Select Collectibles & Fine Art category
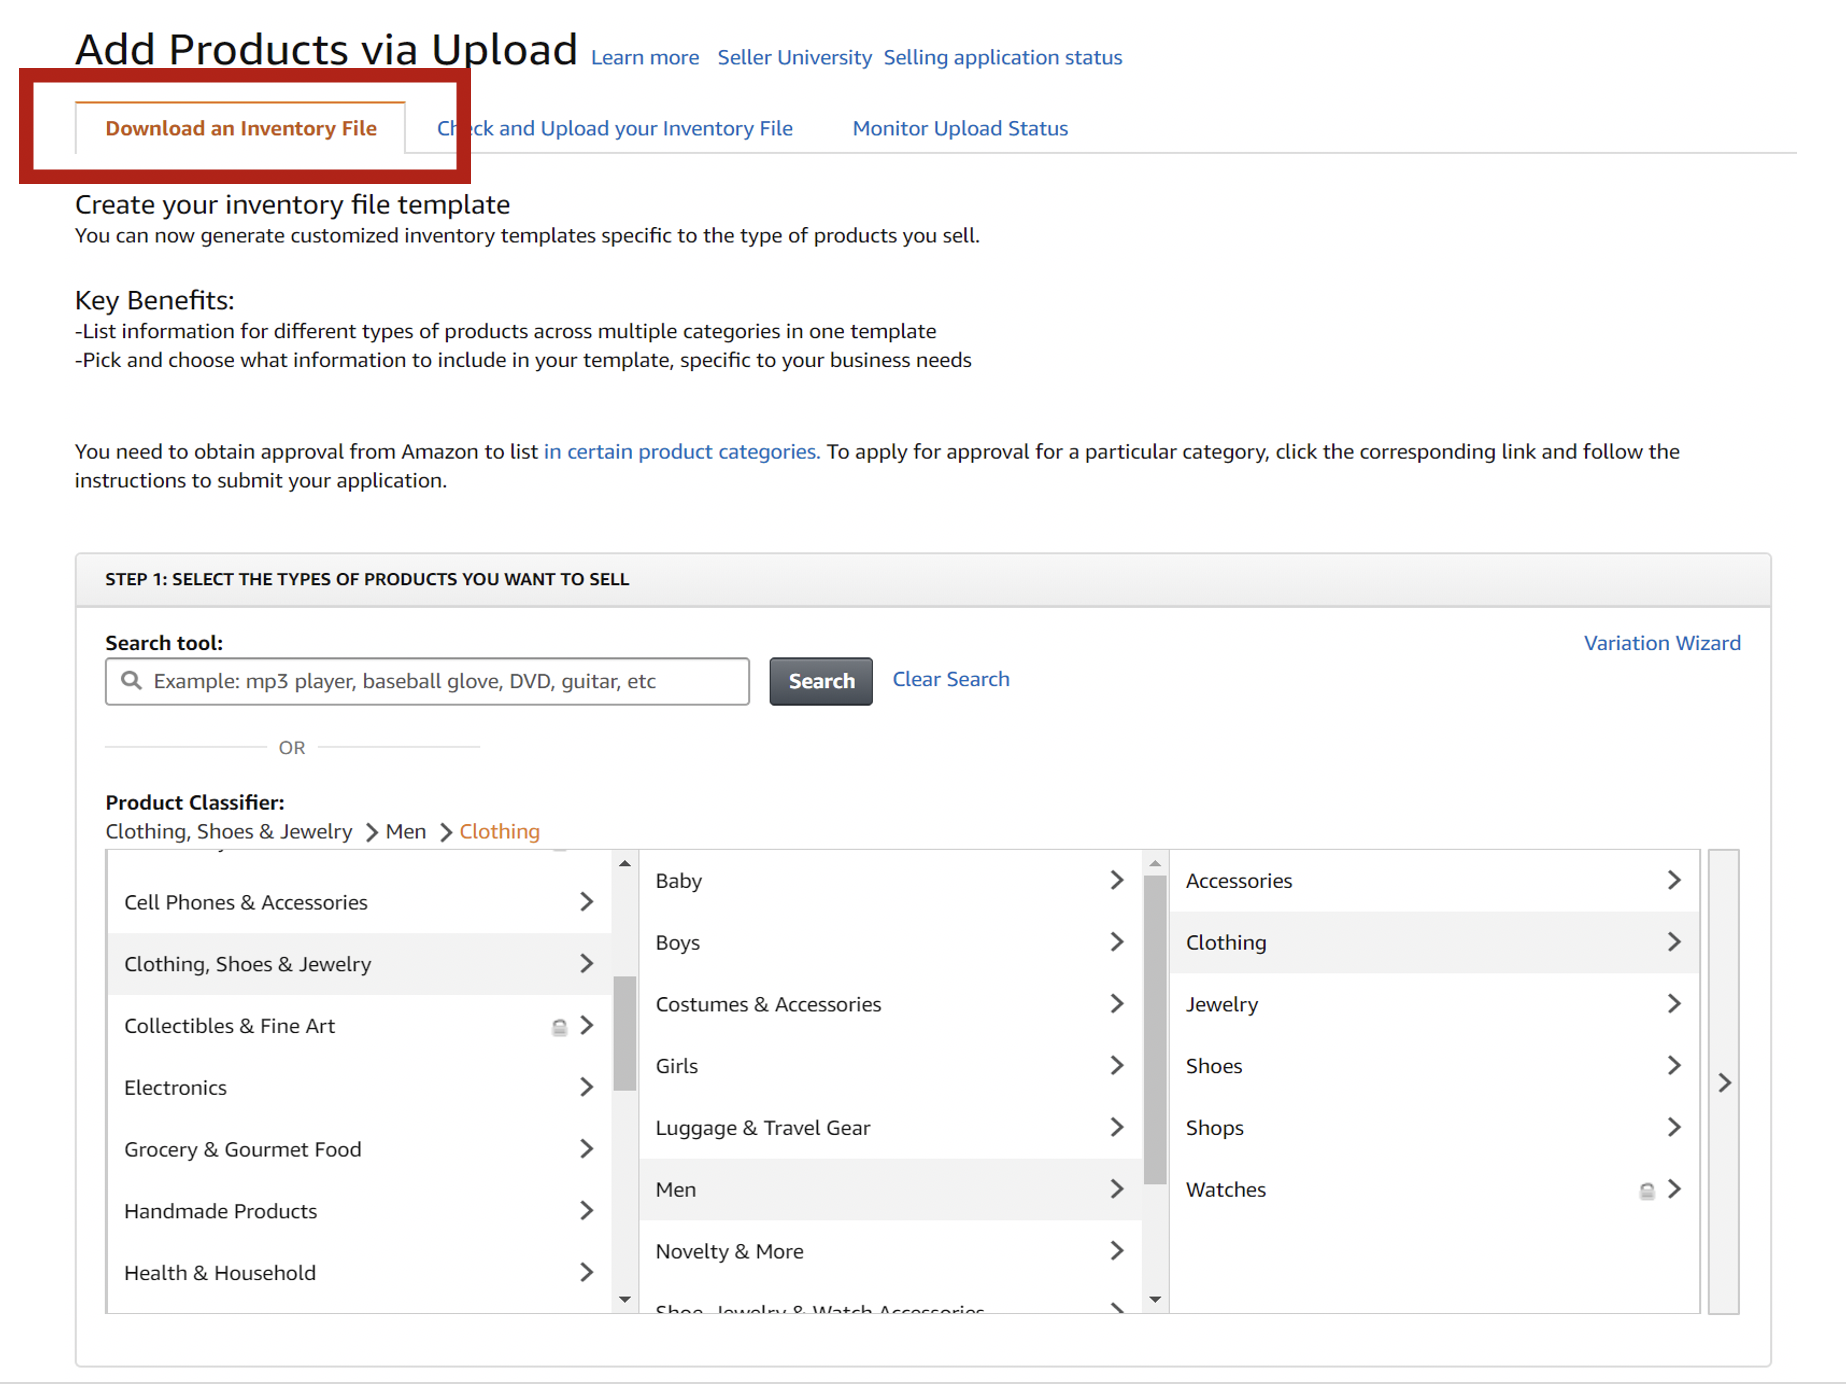The height and width of the screenshot is (1384, 1846). [359, 1026]
